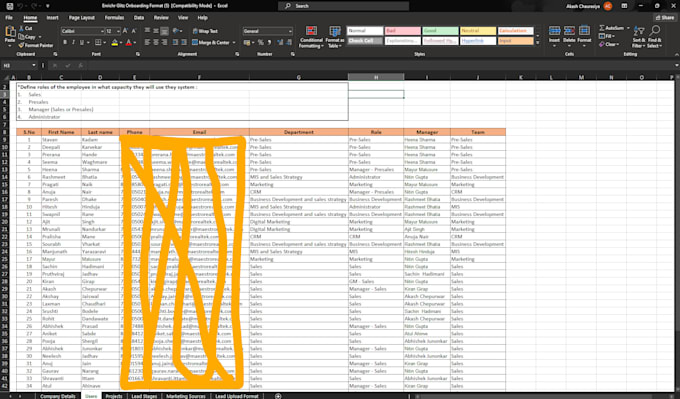
Task: Open the font name Calibri dropdown
Action: pyautogui.click(x=102, y=31)
